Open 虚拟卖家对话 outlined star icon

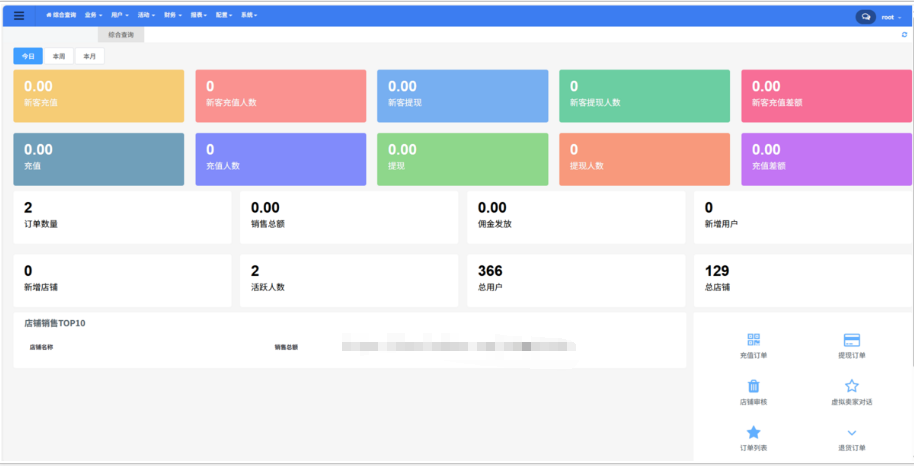coord(852,386)
